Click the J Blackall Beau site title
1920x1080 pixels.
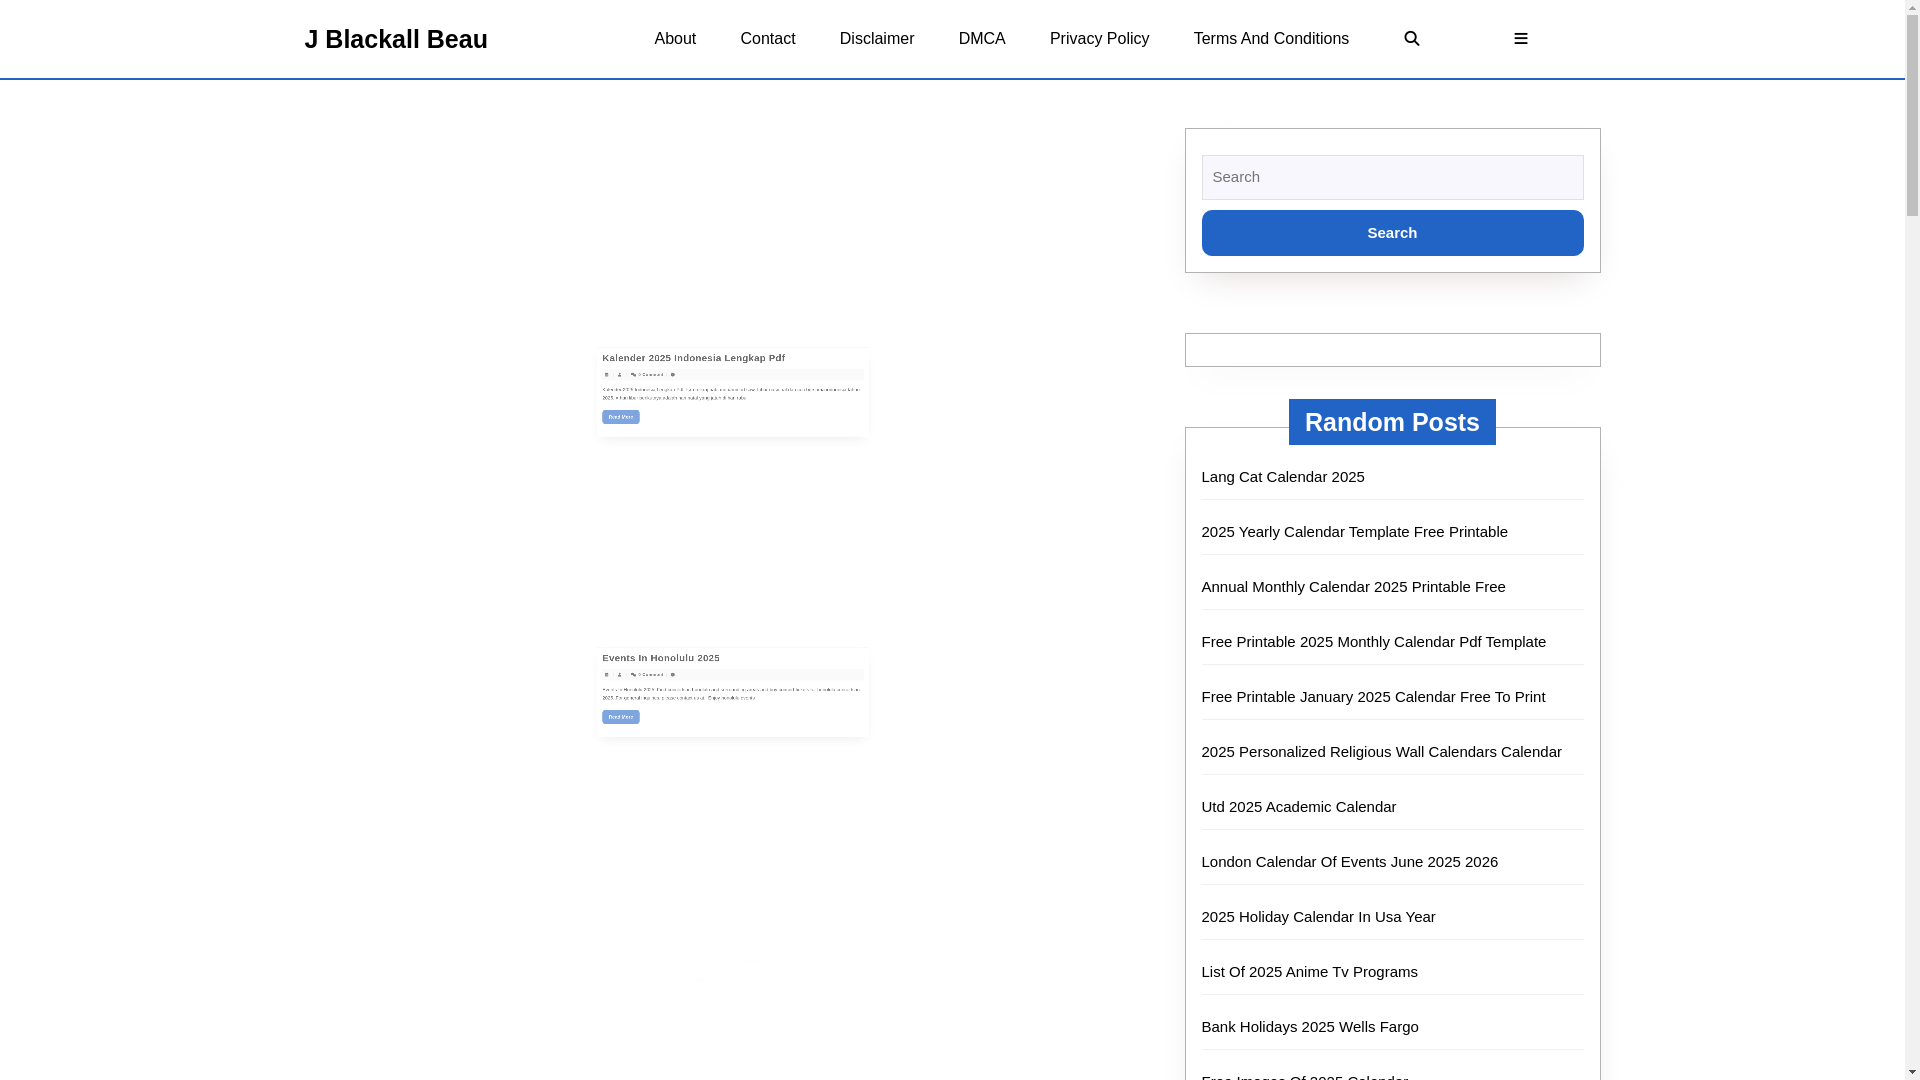396,39
